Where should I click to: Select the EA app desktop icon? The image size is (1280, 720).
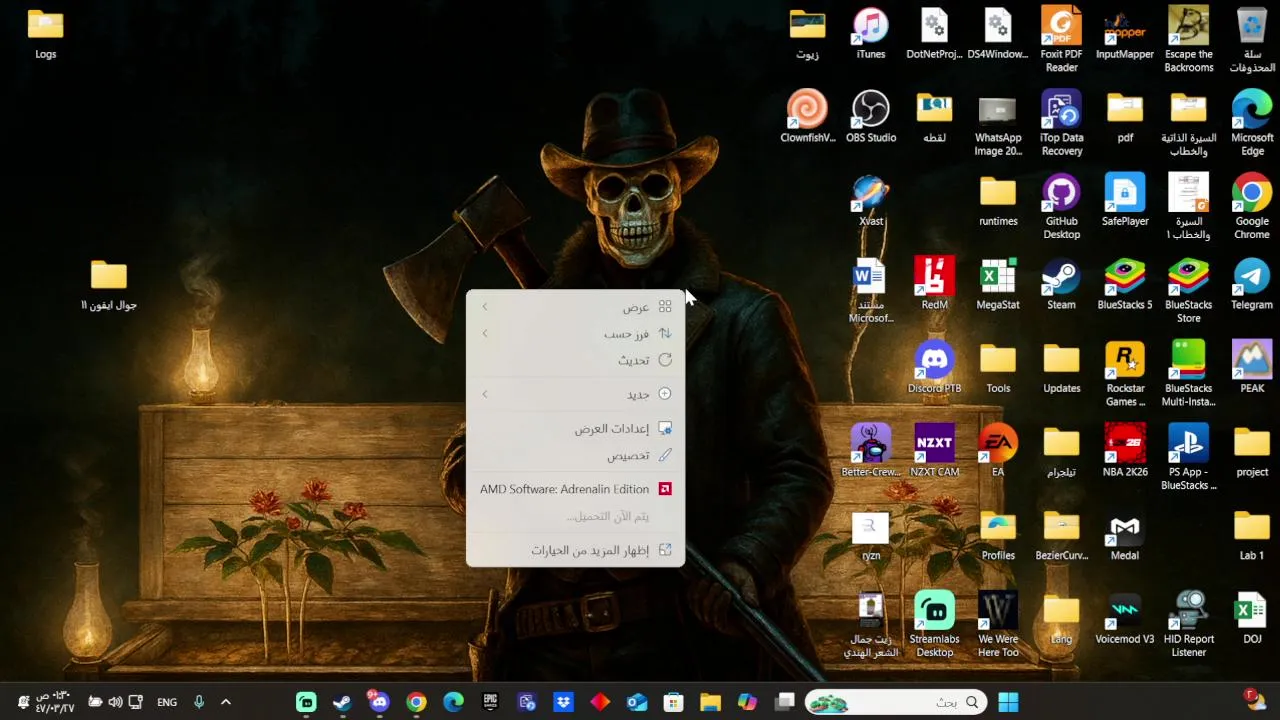pos(998,451)
